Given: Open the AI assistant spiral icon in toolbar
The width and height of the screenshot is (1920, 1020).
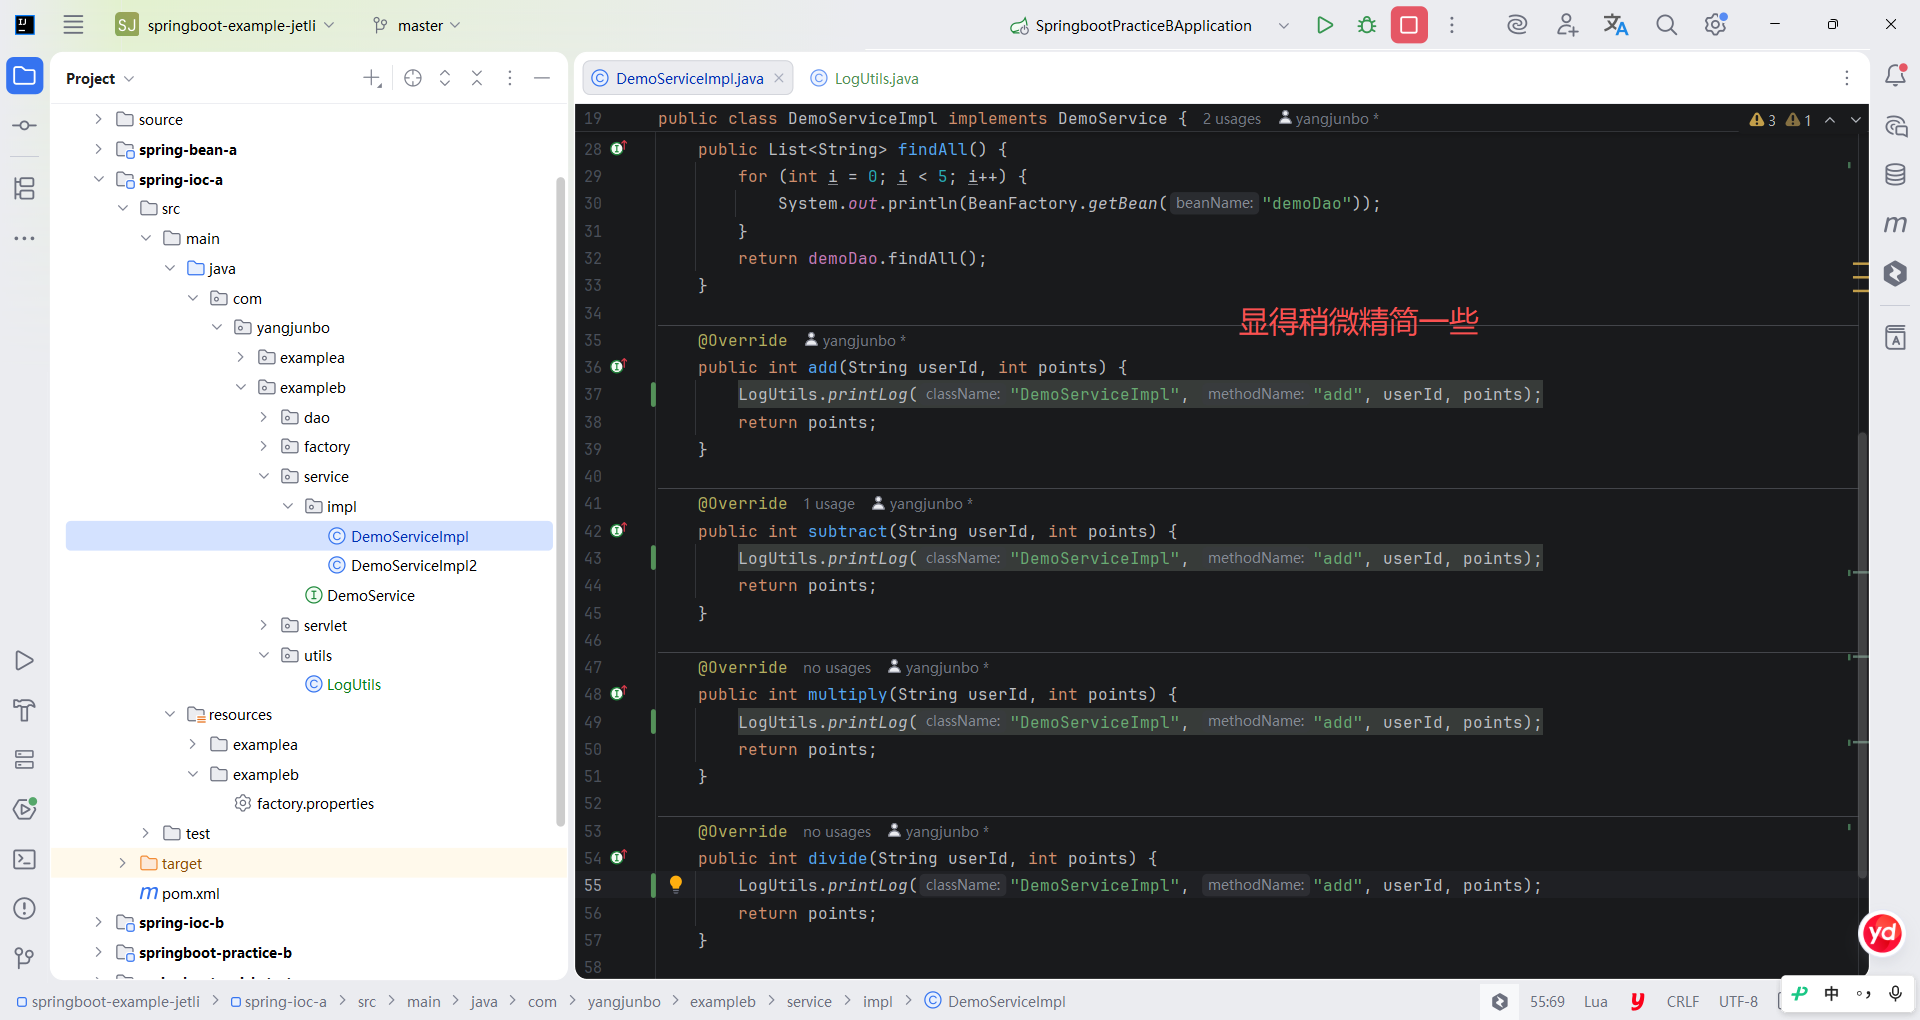Looking at the screenshot, I should pos(1517,25).
